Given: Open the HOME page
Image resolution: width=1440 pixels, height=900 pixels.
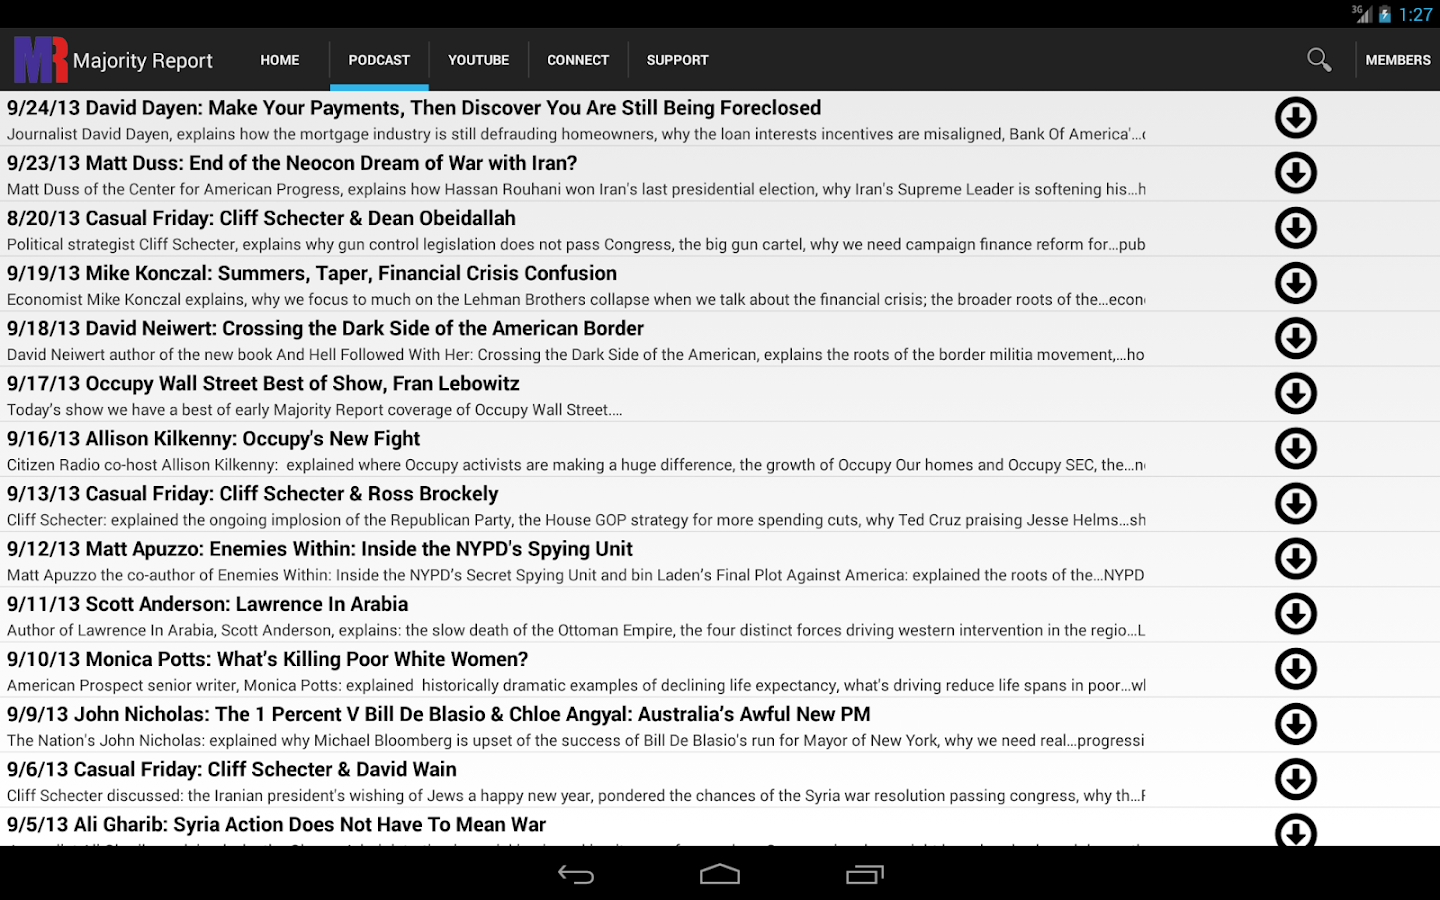Looking at the screenshot, I should [x=279, y=59].
